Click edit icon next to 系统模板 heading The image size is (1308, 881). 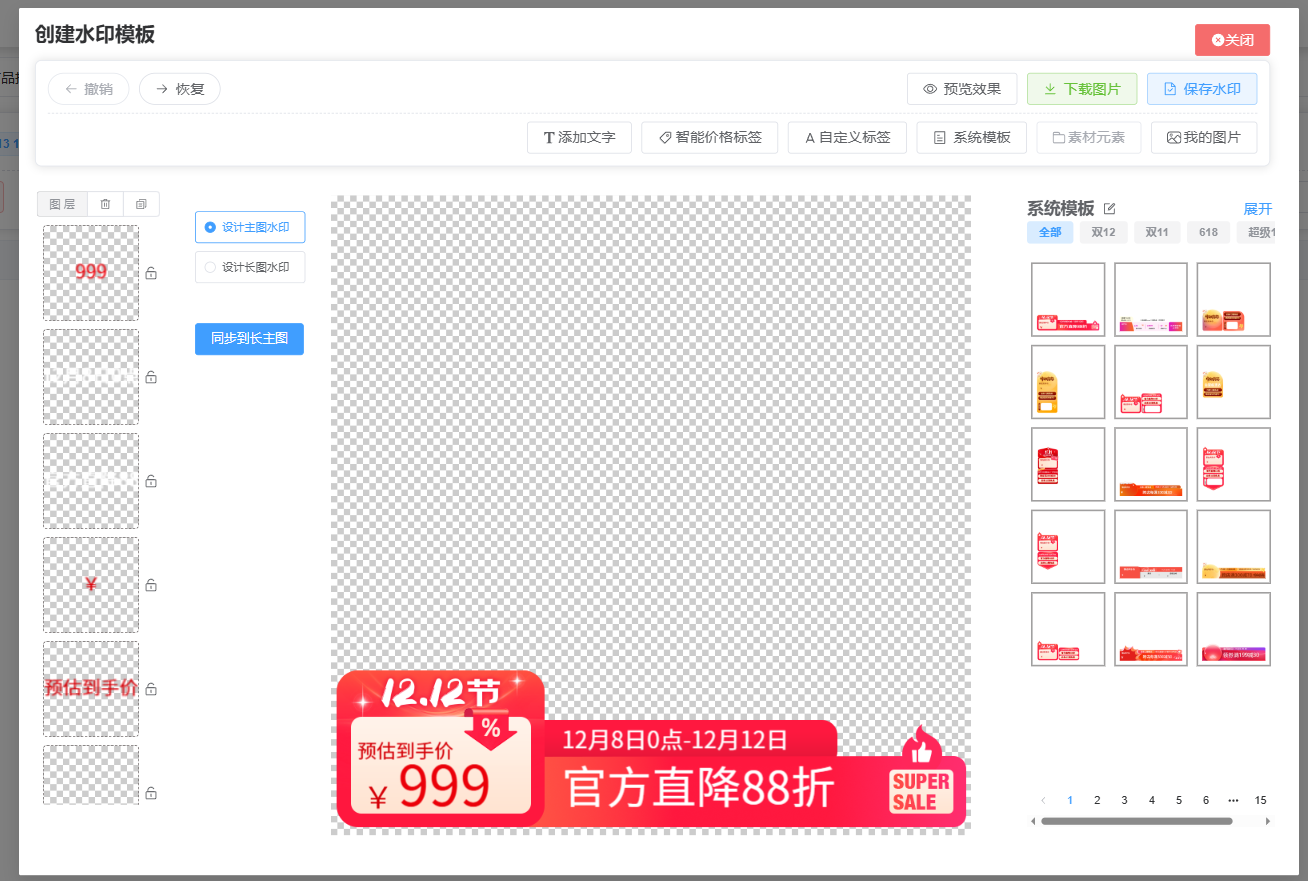coord(1109,209)
